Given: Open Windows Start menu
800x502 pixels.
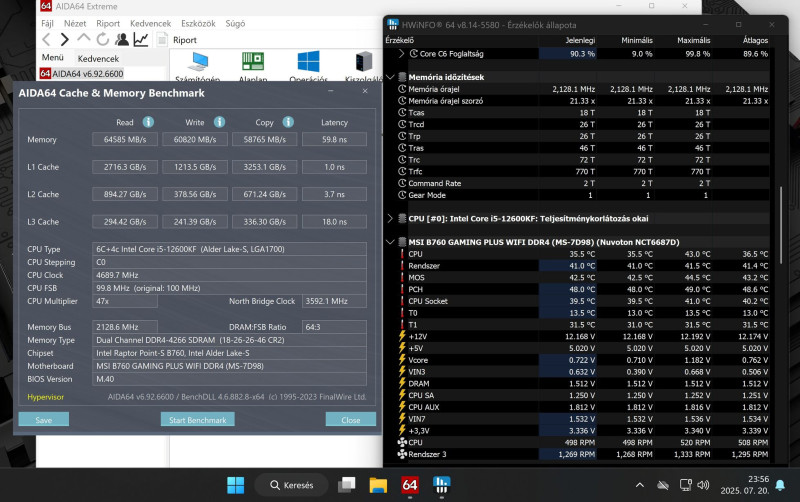Looking at the screenshot, I should pos(235,485).
